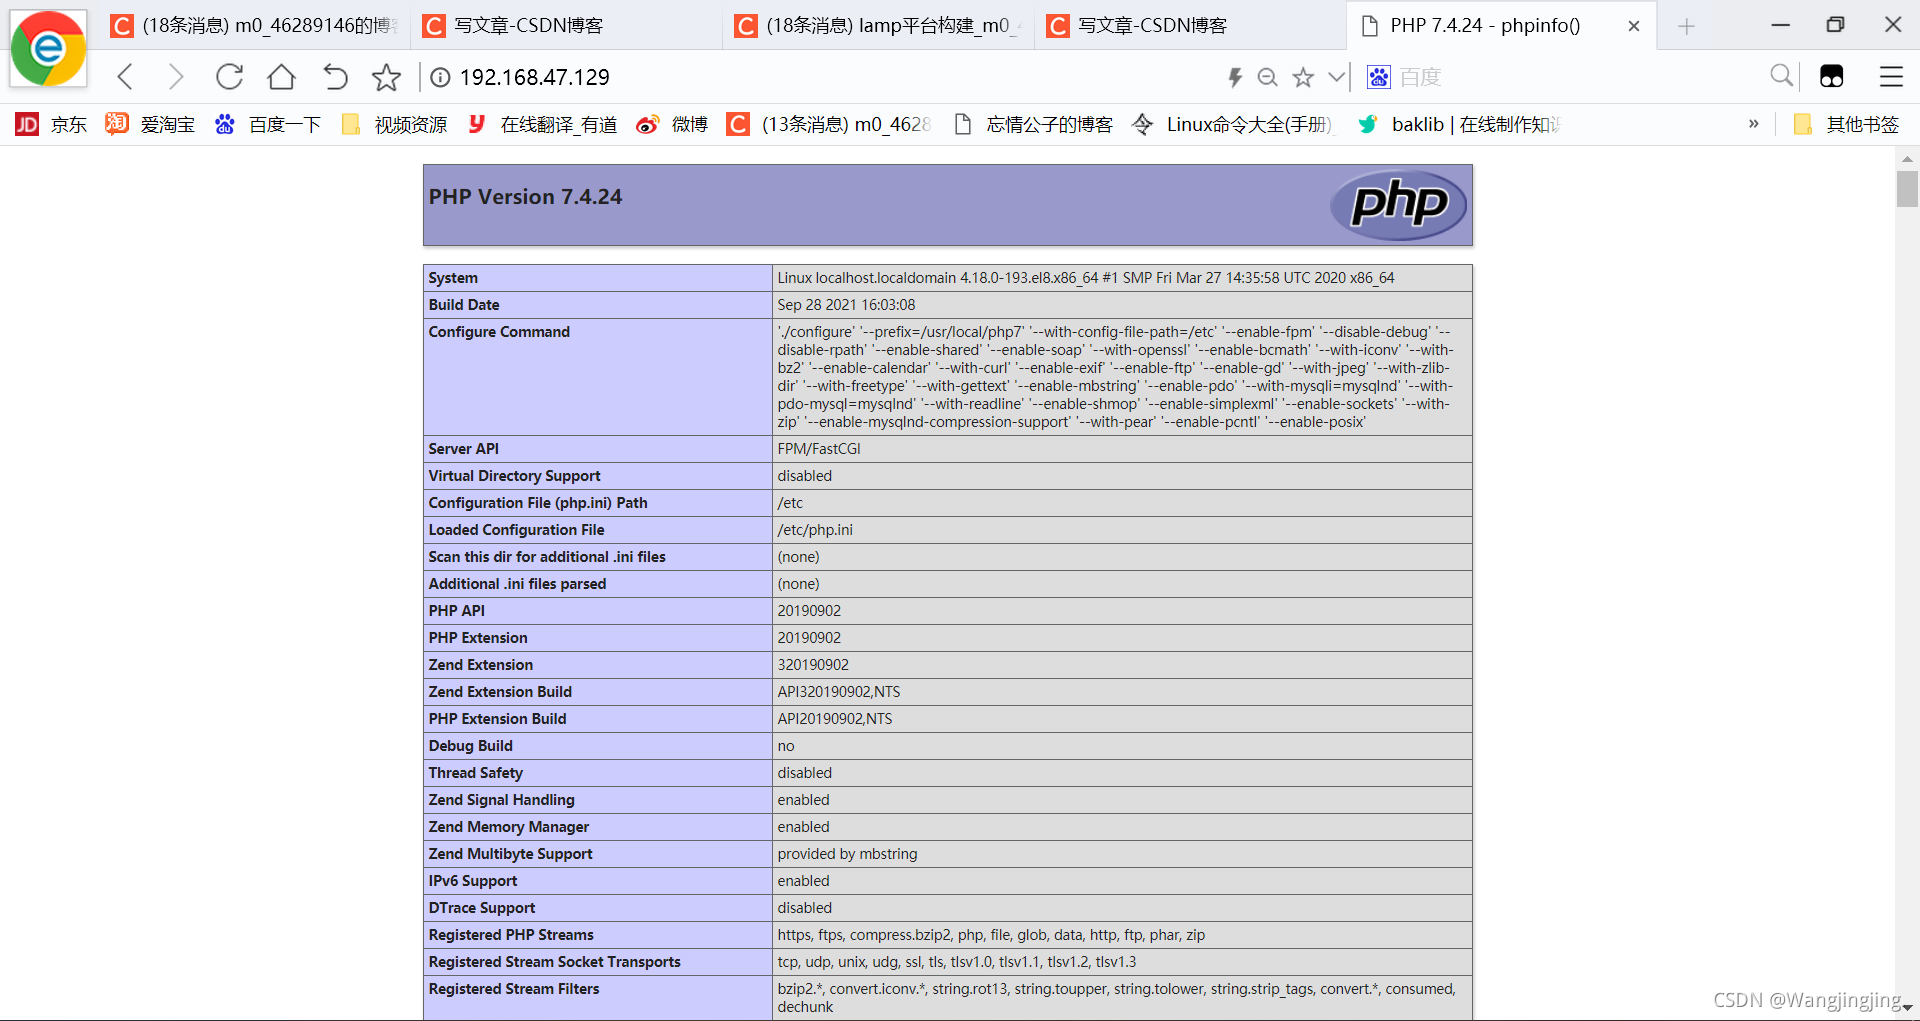Bookmark page with star icon left of address
Screen dimensions: 1920x1021
click(x=386, y=77)
